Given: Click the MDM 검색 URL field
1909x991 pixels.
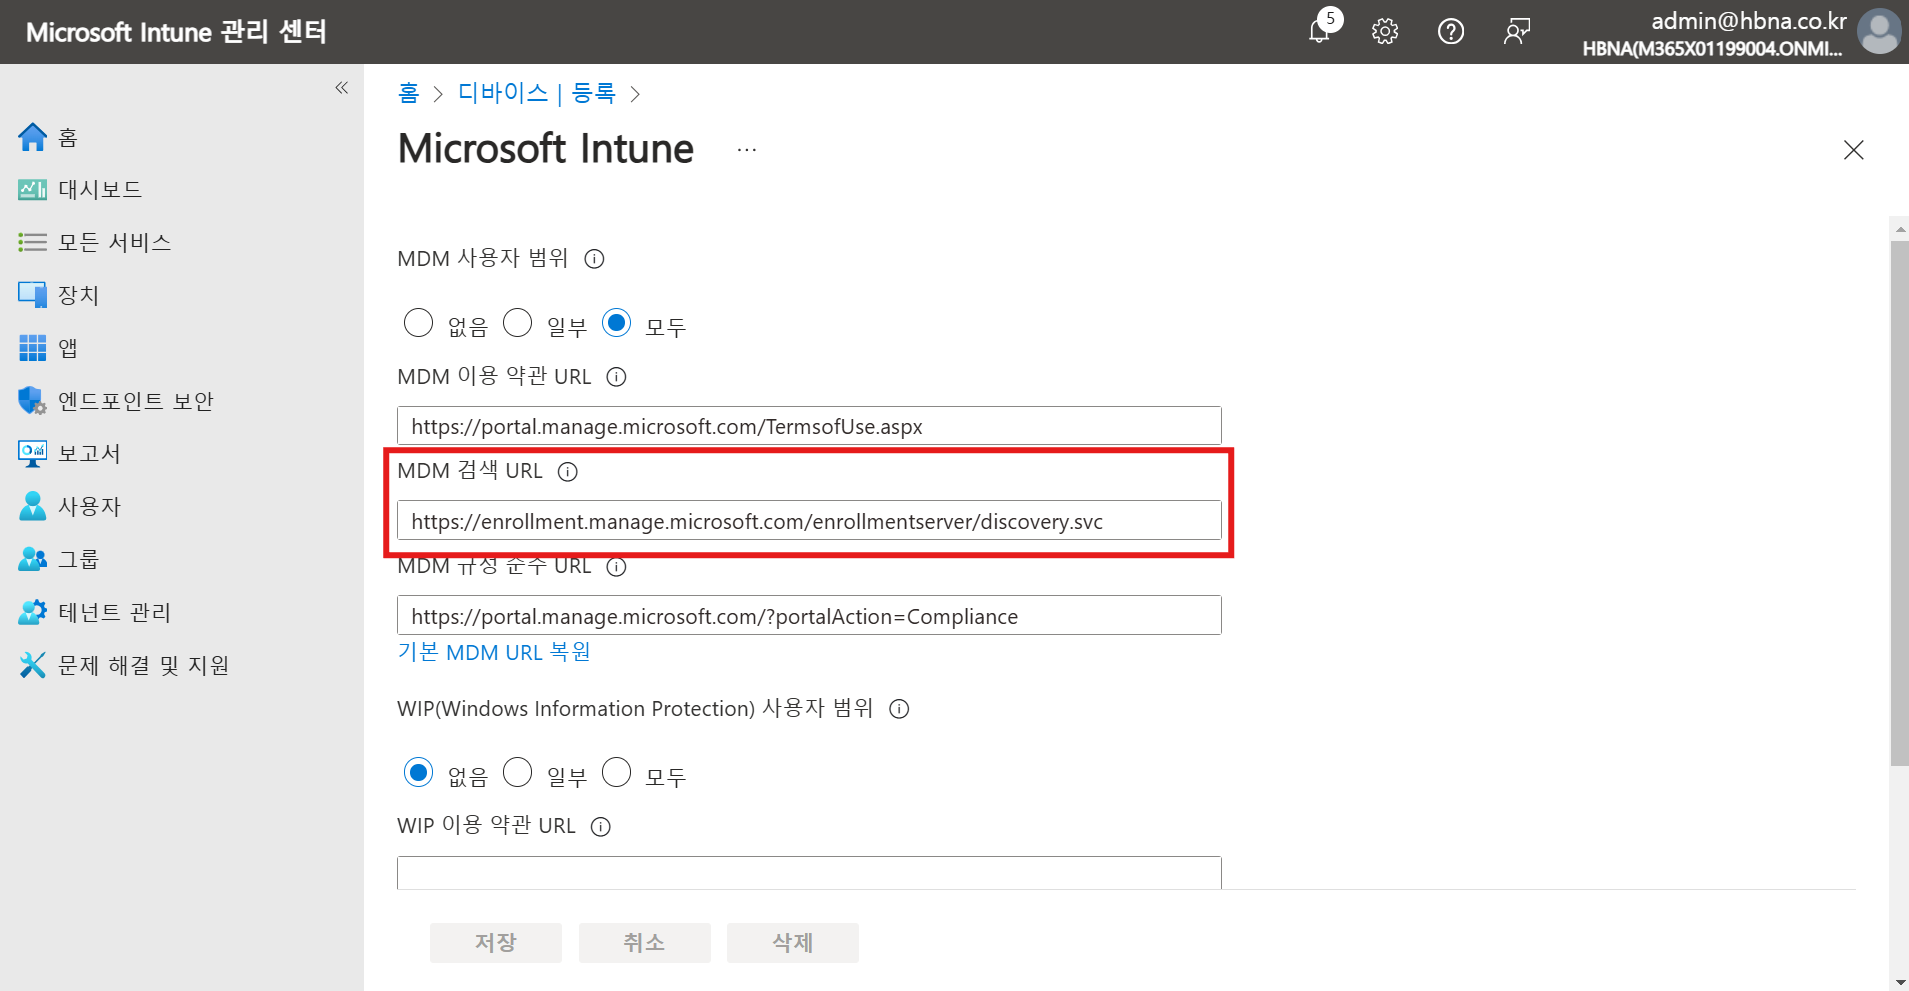Looking at the screenshot, I should pos(809,521).
